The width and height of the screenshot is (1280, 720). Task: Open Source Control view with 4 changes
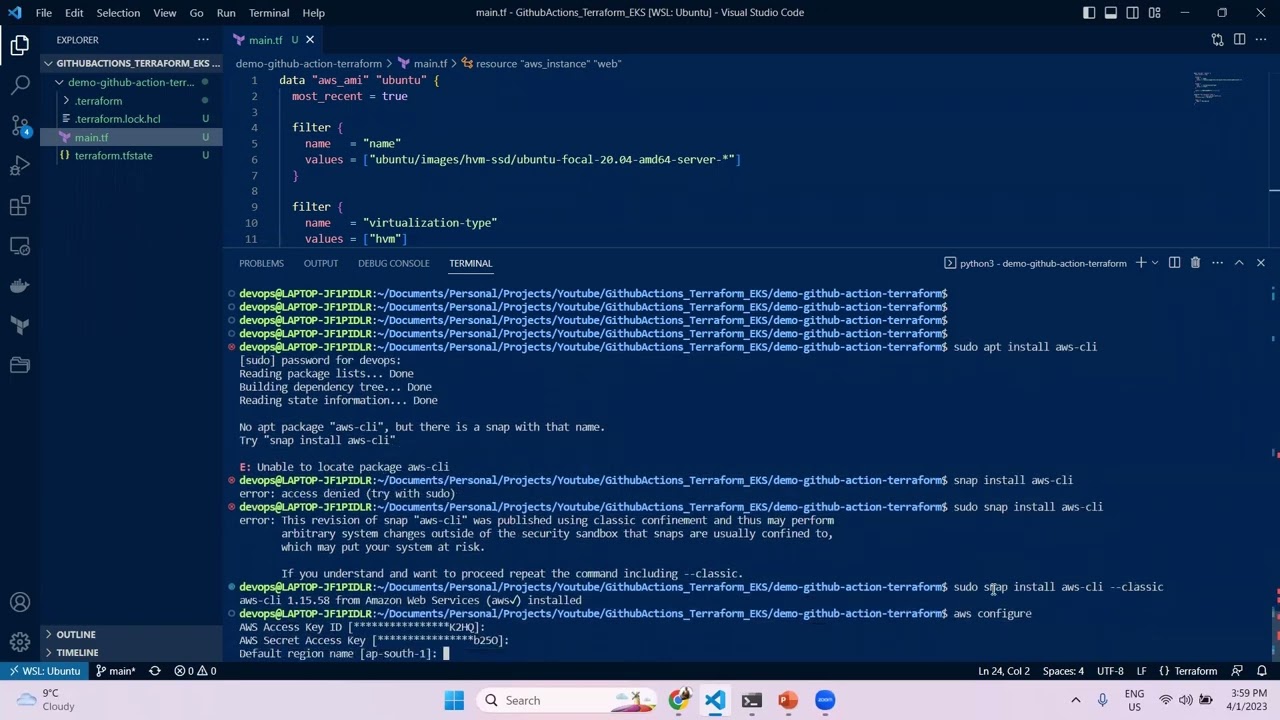[20, 126]
